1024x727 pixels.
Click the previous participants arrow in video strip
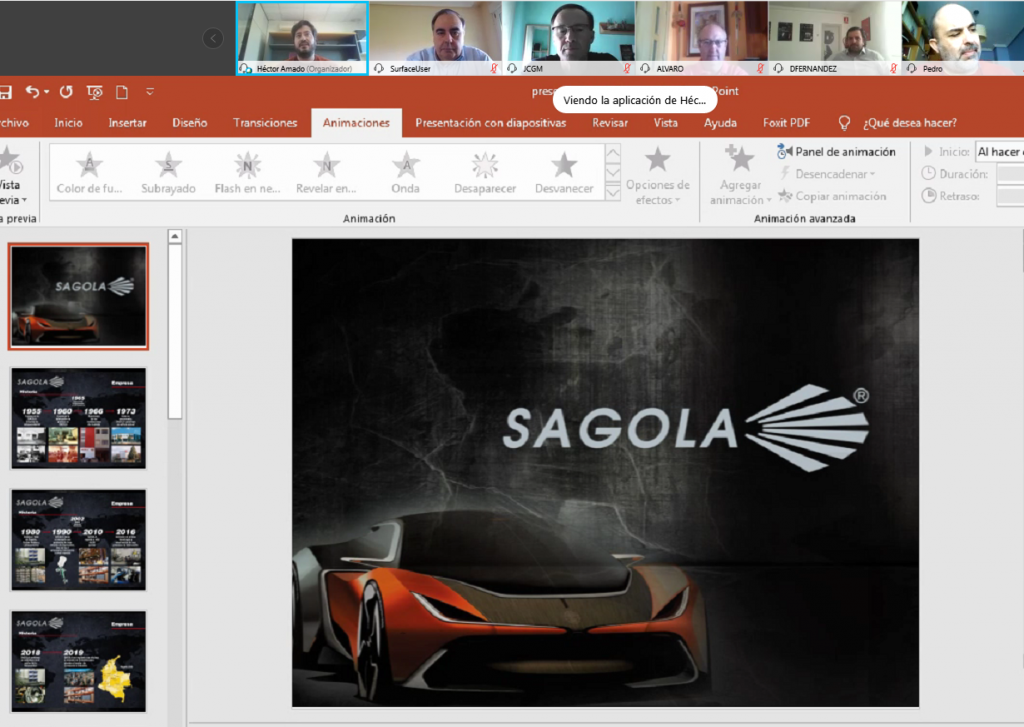coord(213,38)
